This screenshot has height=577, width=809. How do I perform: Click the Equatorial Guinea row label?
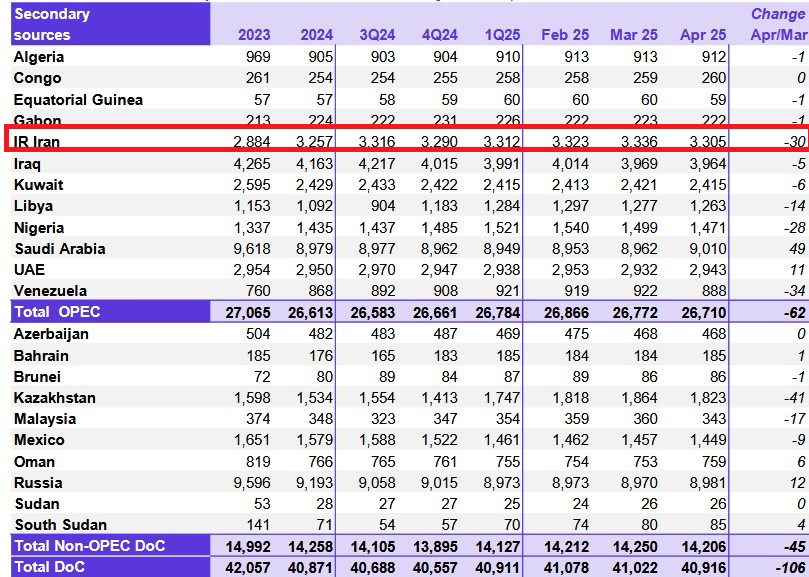tap(78, 100)
